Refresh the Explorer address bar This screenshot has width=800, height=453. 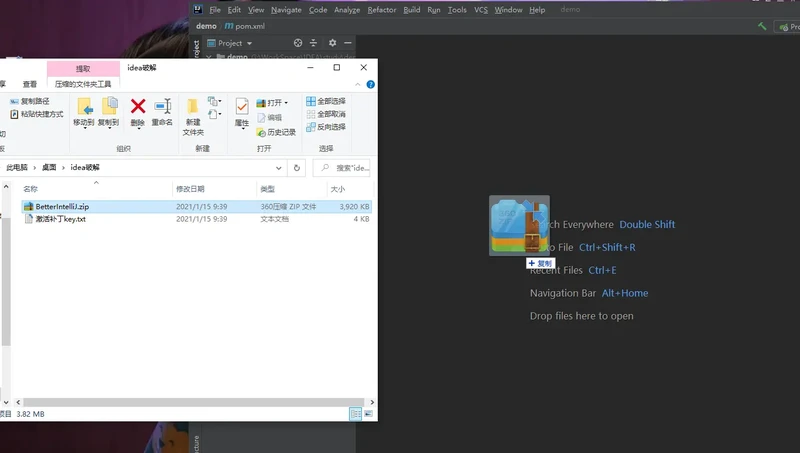[x=296, y=167]
